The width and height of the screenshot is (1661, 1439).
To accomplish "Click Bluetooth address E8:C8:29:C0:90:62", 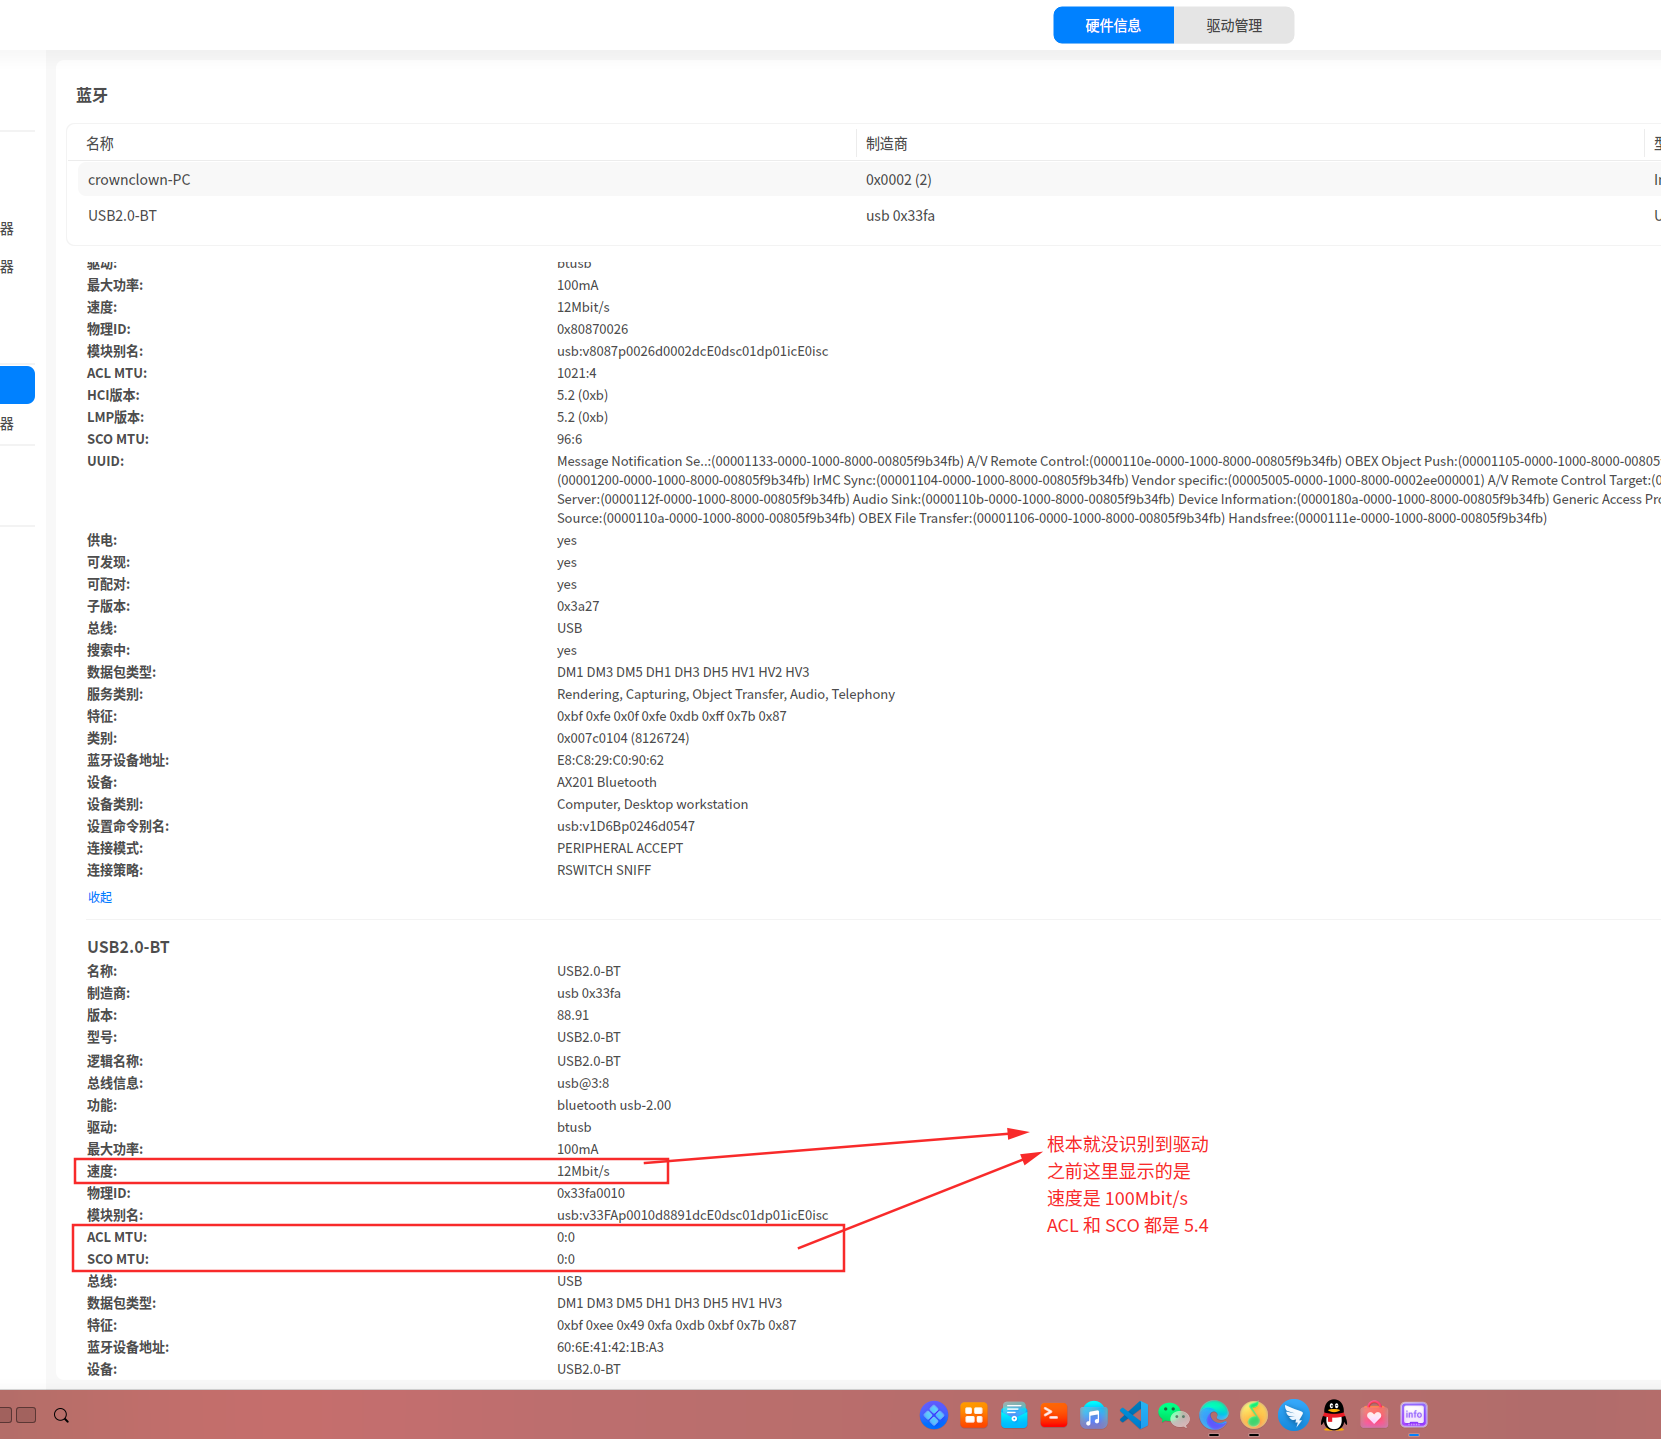I will coord(610,760).
